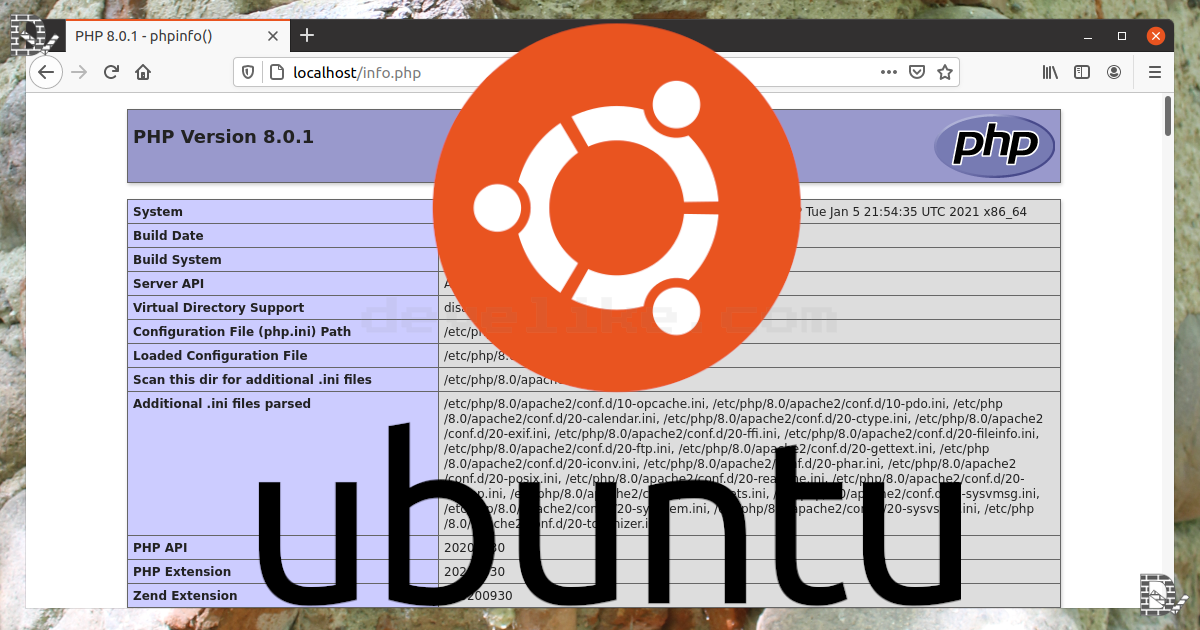Select 'Scan this dir for additional .ini files'

click(252, 380)
